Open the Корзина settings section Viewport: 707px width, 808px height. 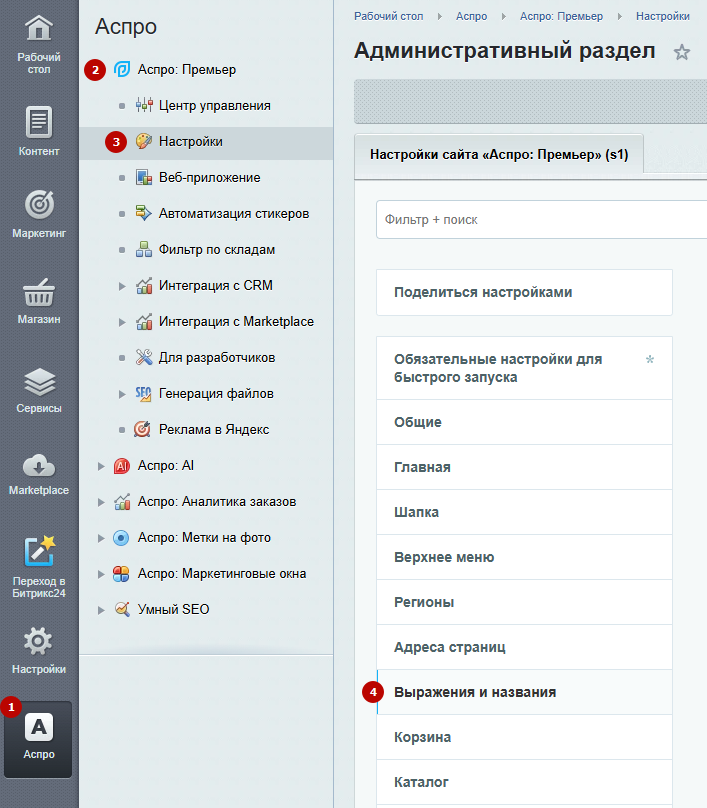(524, 737)
